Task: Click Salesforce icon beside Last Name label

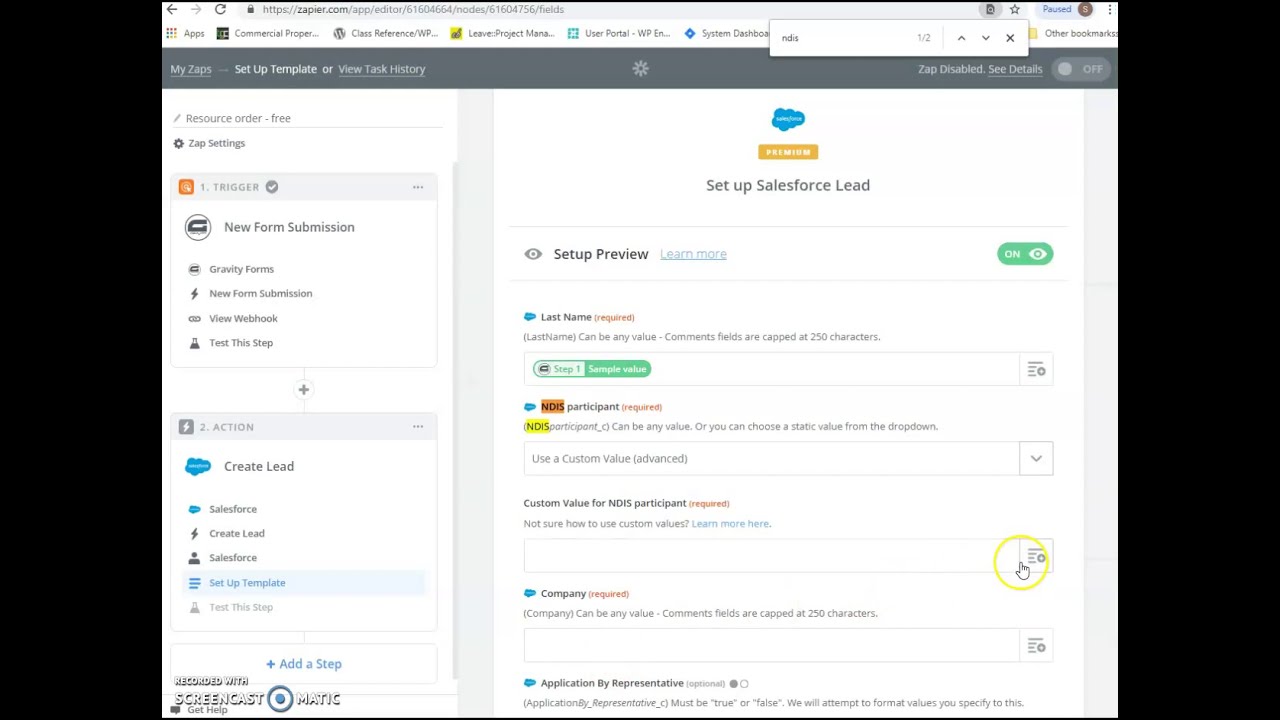Action: point(530,317)
